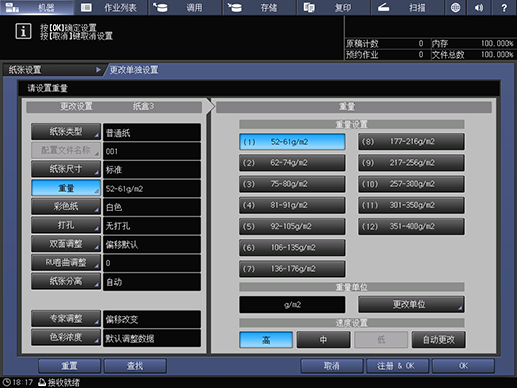This screenshot has width=517, height=388.
Task: Select weight (4) 81-91g/m2
Action: (x=292, y=205)
